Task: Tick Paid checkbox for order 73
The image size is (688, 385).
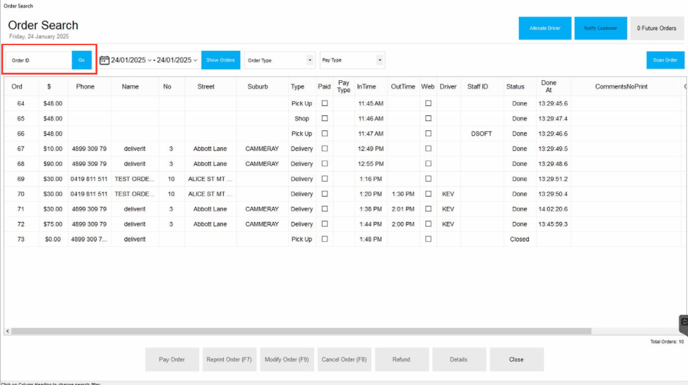Action: point(325,239)
